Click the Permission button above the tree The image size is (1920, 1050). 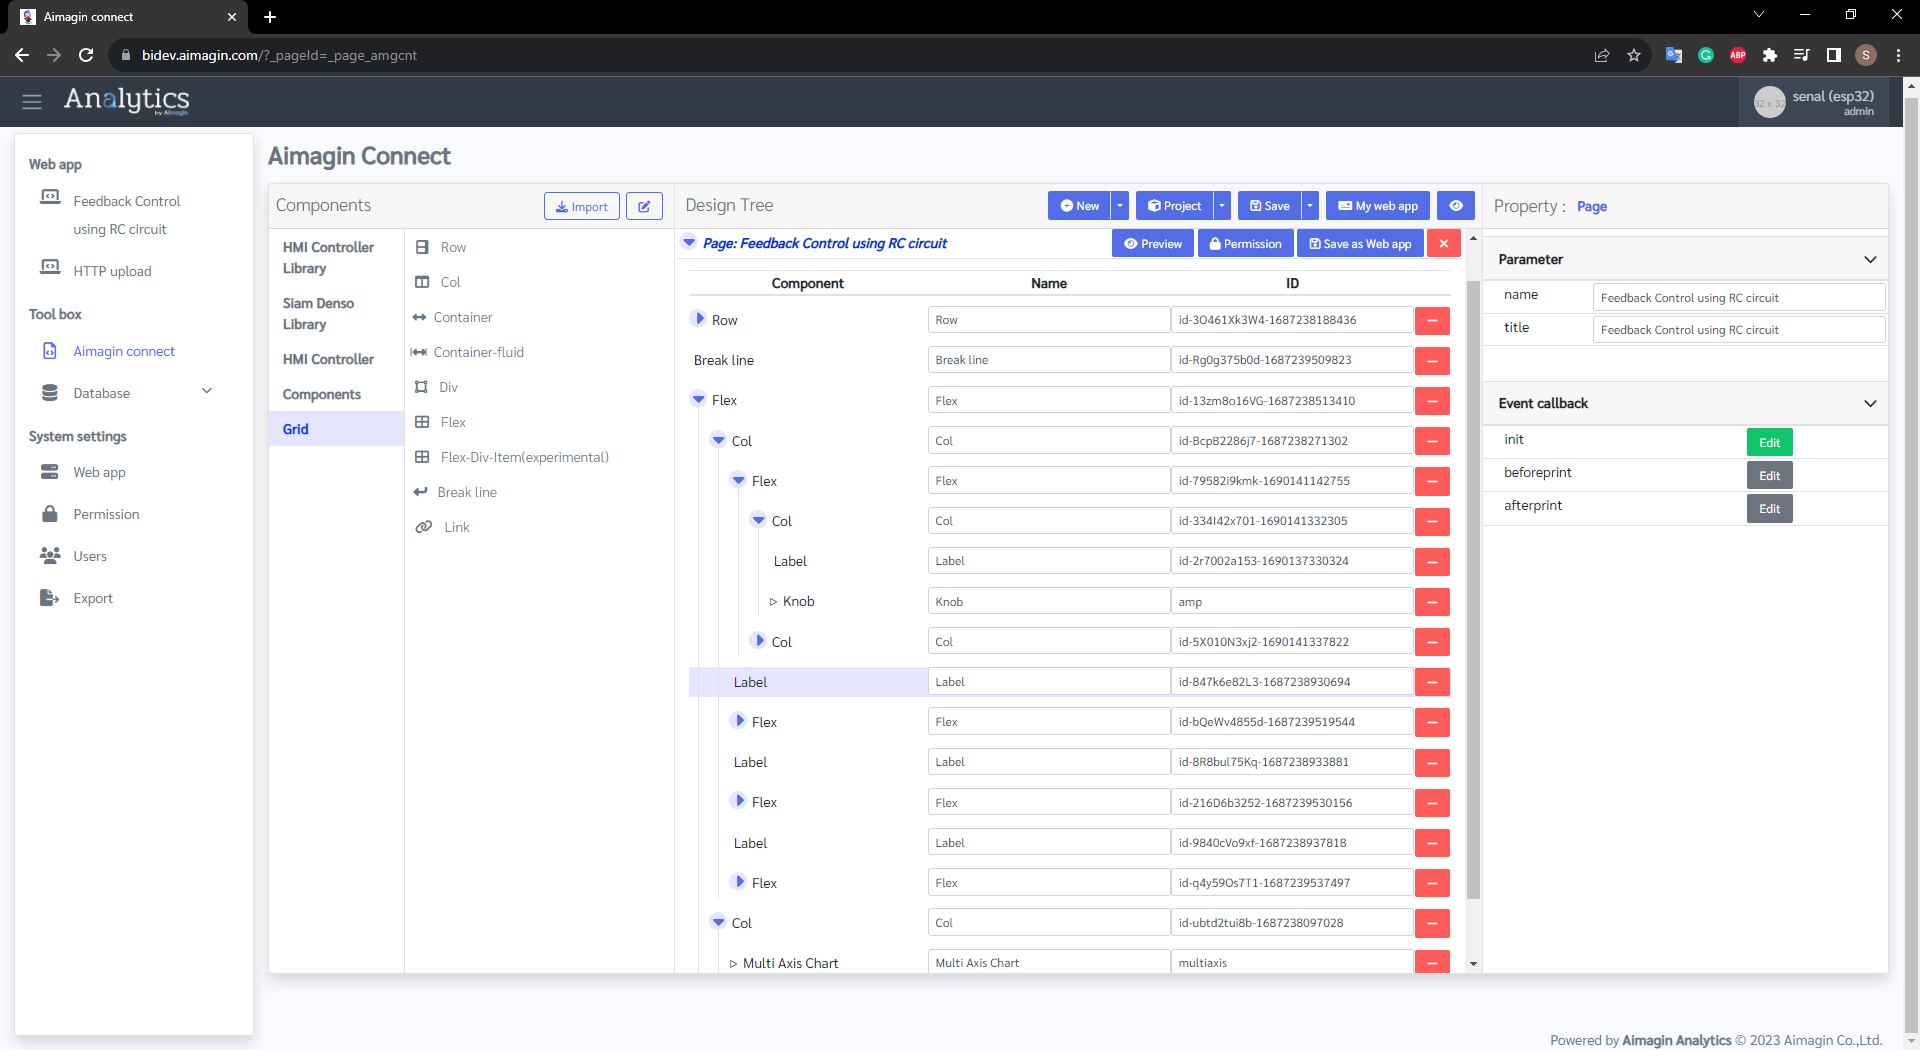click(1245, 244)
